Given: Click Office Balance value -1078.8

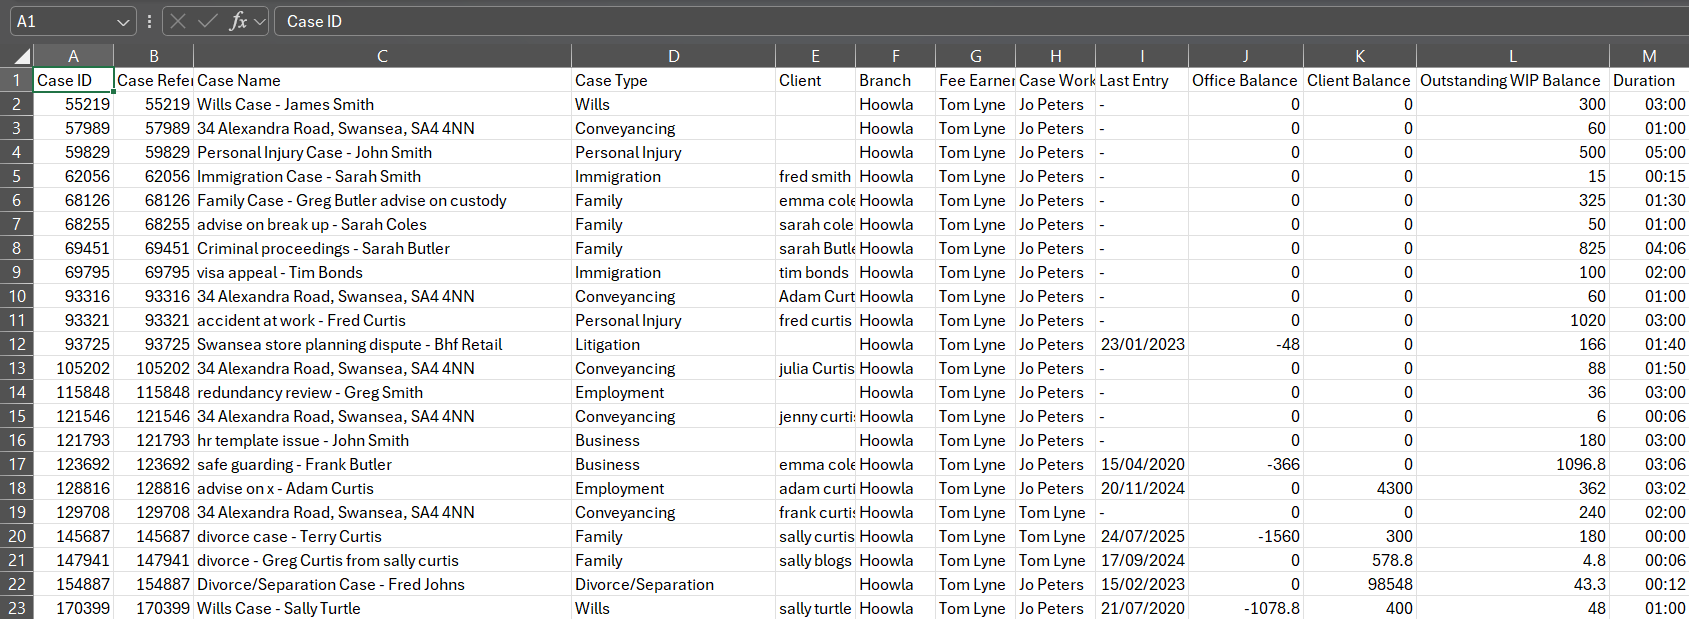Looking at the screenshot, I should (1245, 608).
